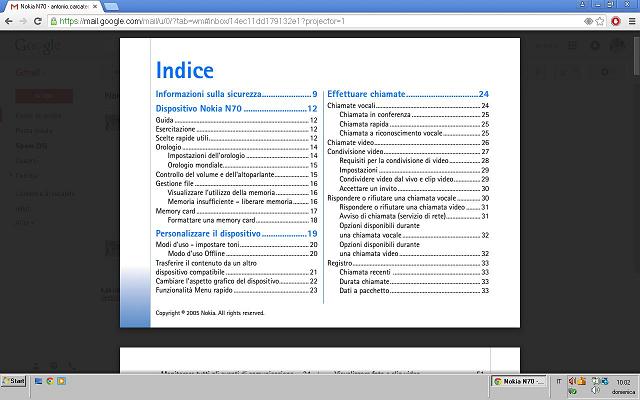Launch Chrome from the quick launch bar
Screen dimensions: 640x400
(x=50, y=381)
